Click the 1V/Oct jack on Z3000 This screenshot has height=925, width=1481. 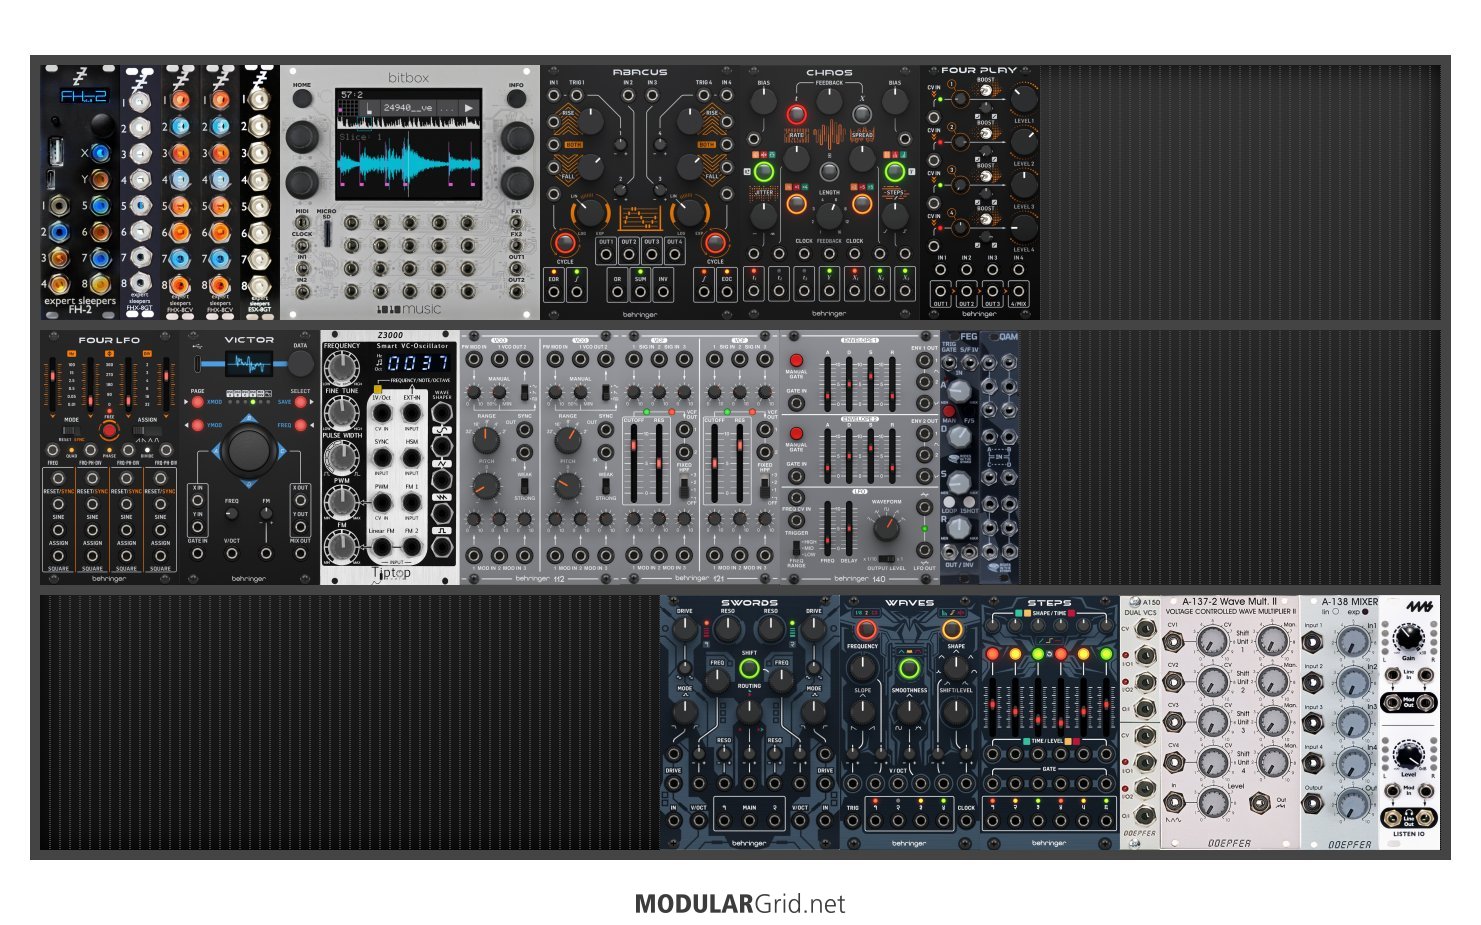382,413
